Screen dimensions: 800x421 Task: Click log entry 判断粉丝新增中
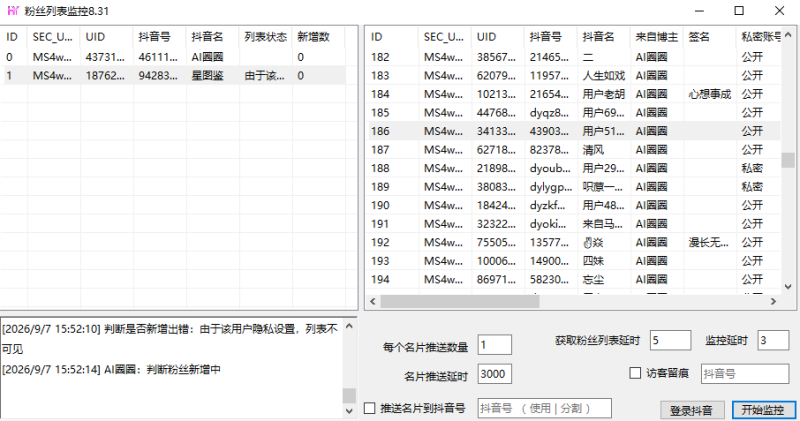coord(111,369)
